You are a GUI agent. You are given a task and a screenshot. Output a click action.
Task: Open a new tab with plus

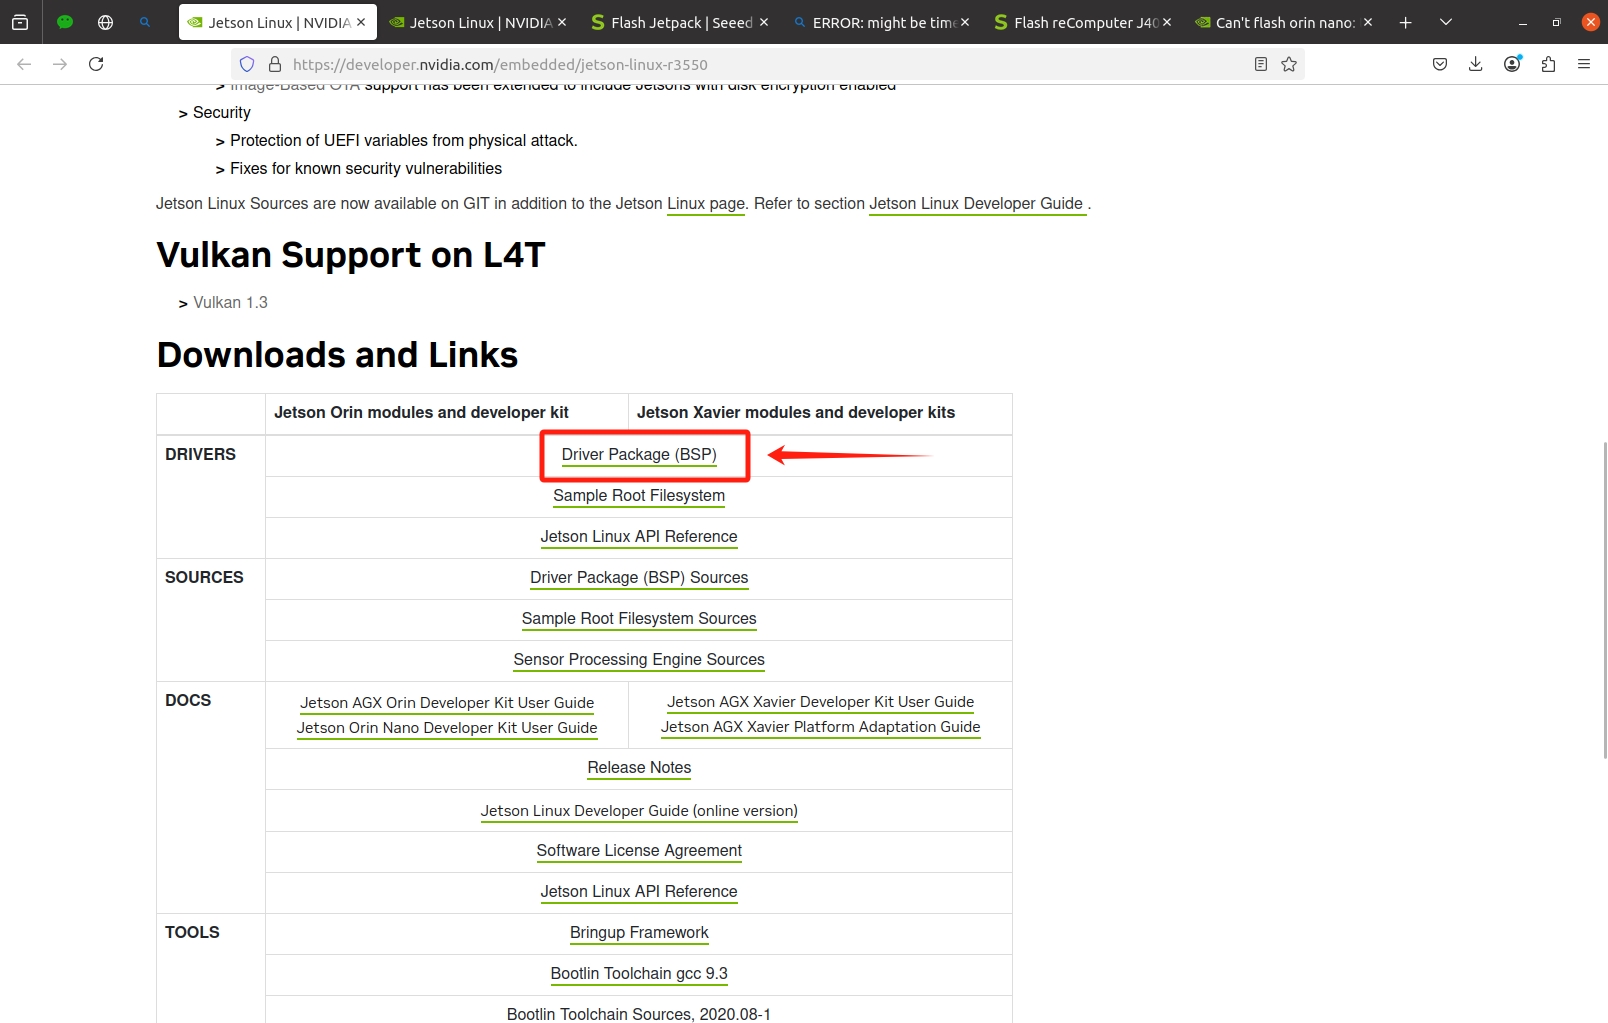coord(1405,22)
